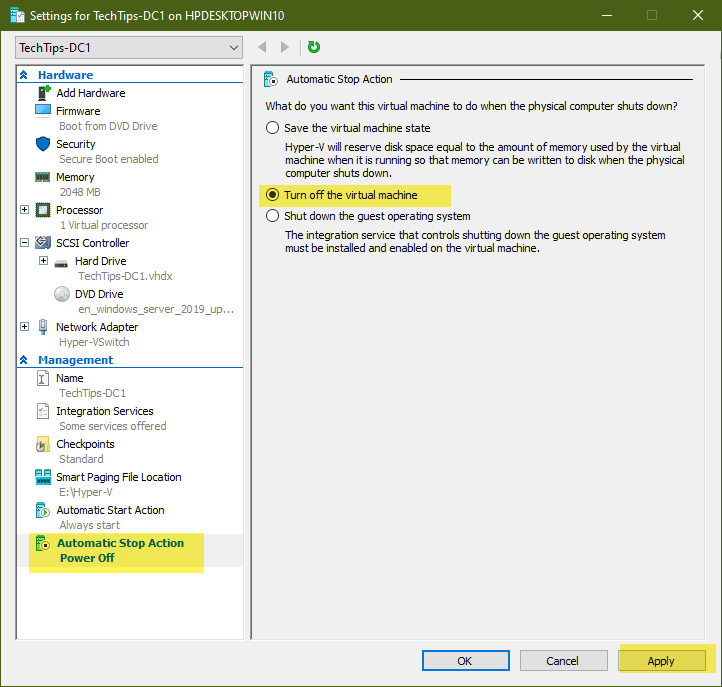Click the TechTips-DC1.vhdx text
The image size is (722, 687).
(125, 276)
